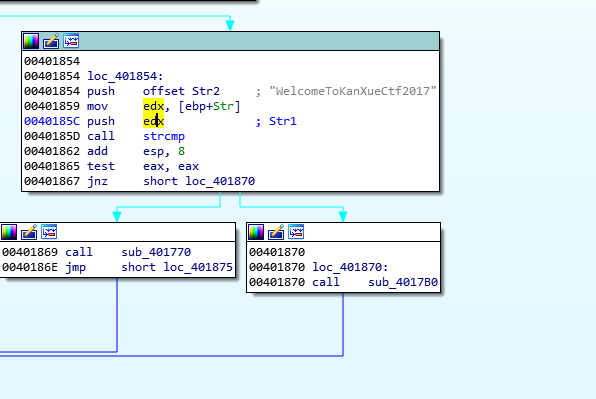Image resolution: width=596 pixels, height=399 pixels.
Task: Click the '; Str1' comment
Action: tap(276, 121)
